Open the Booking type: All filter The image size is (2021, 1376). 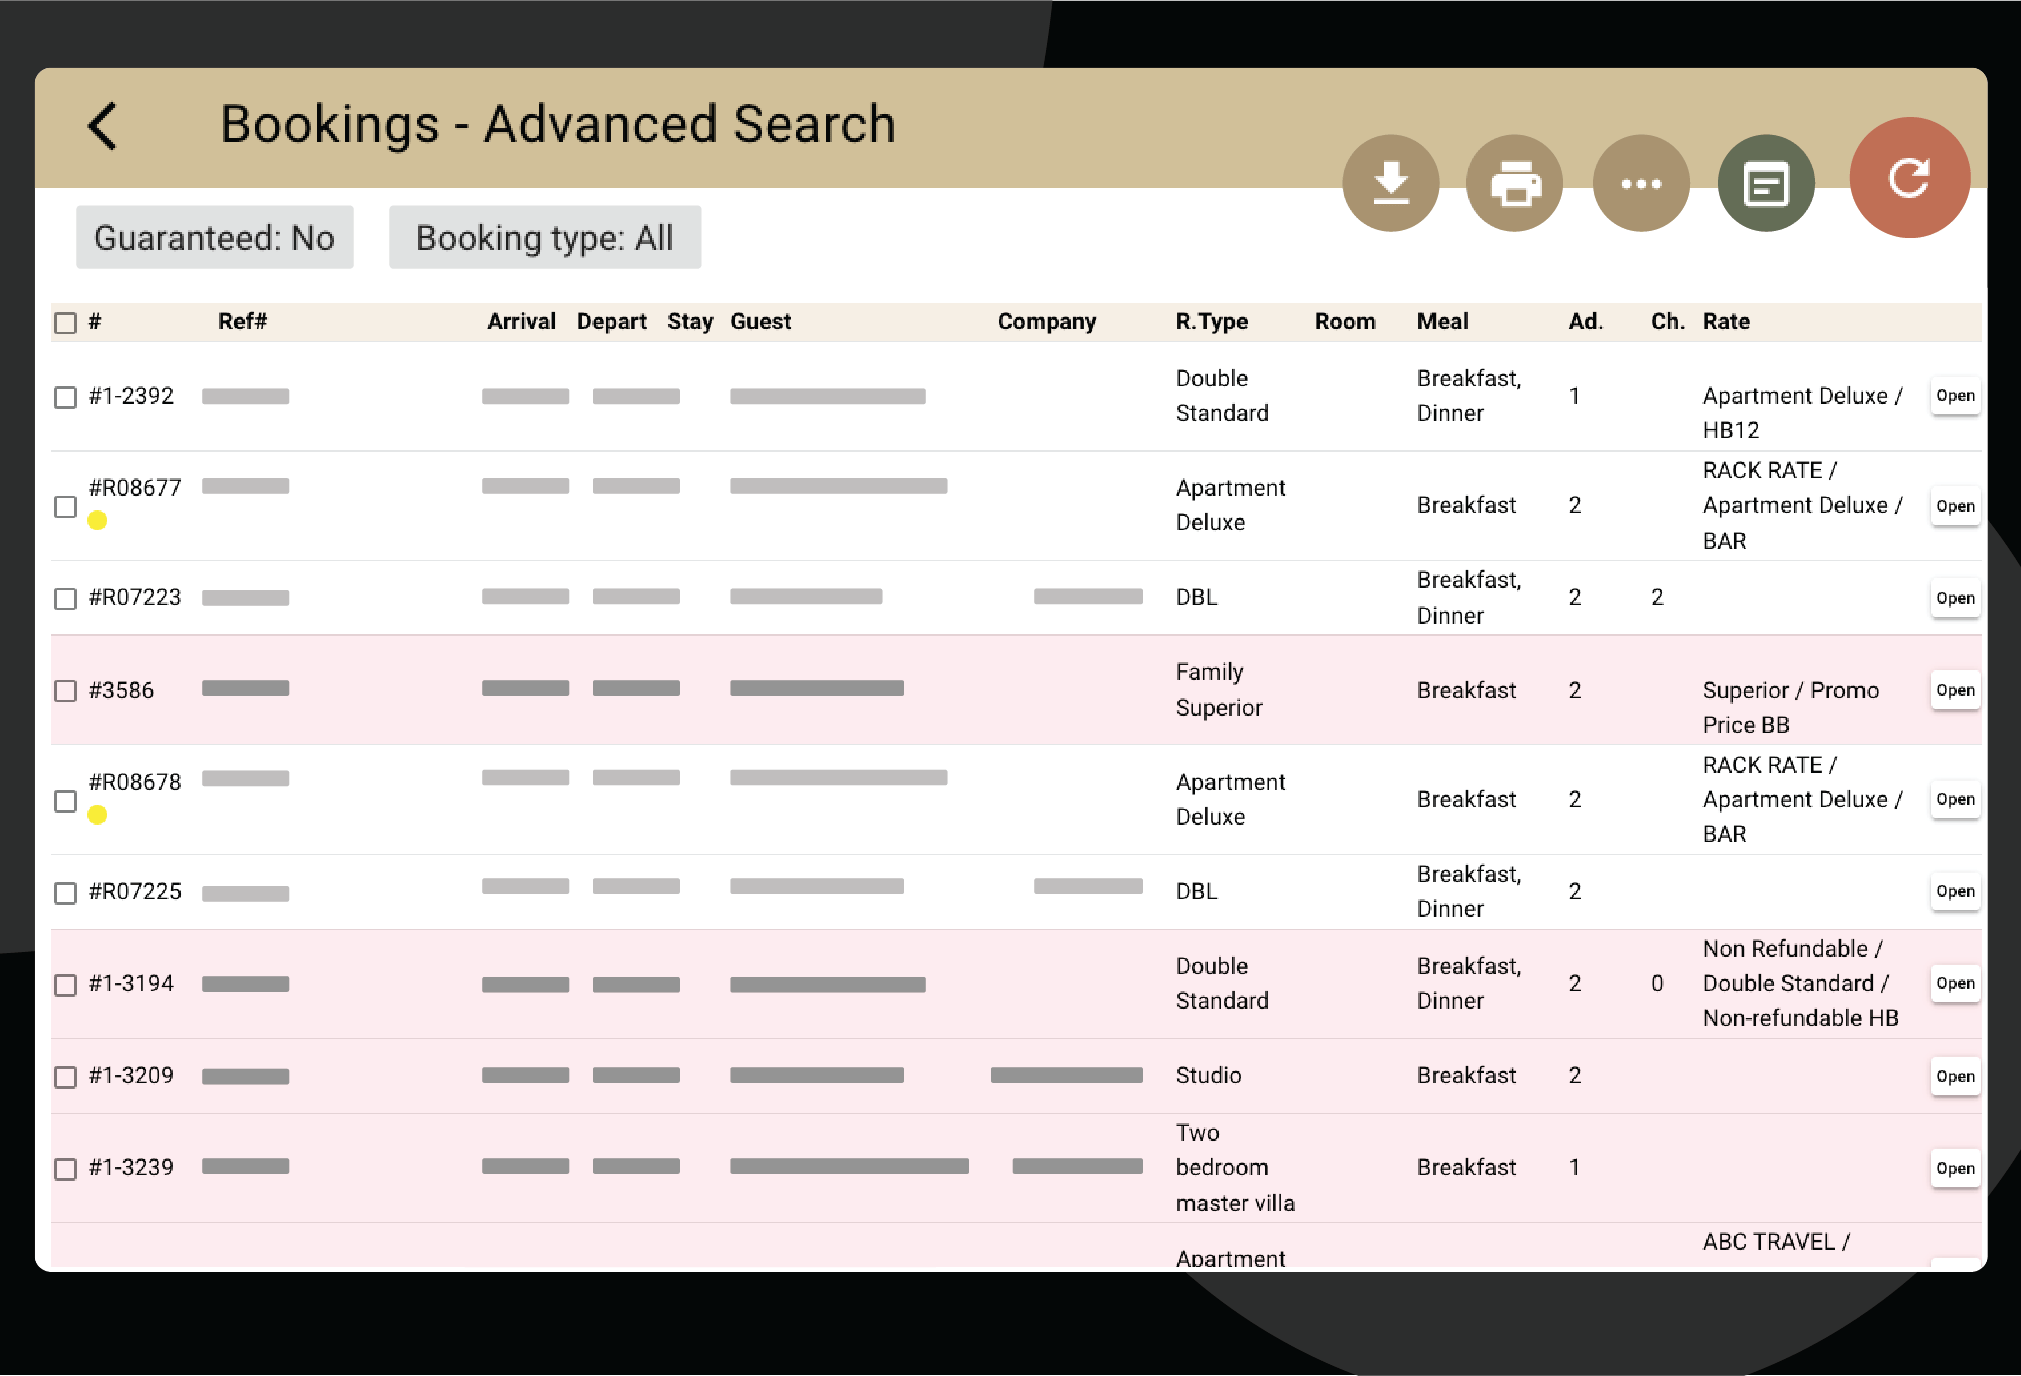pyautogui.click(x=544, y=238)
